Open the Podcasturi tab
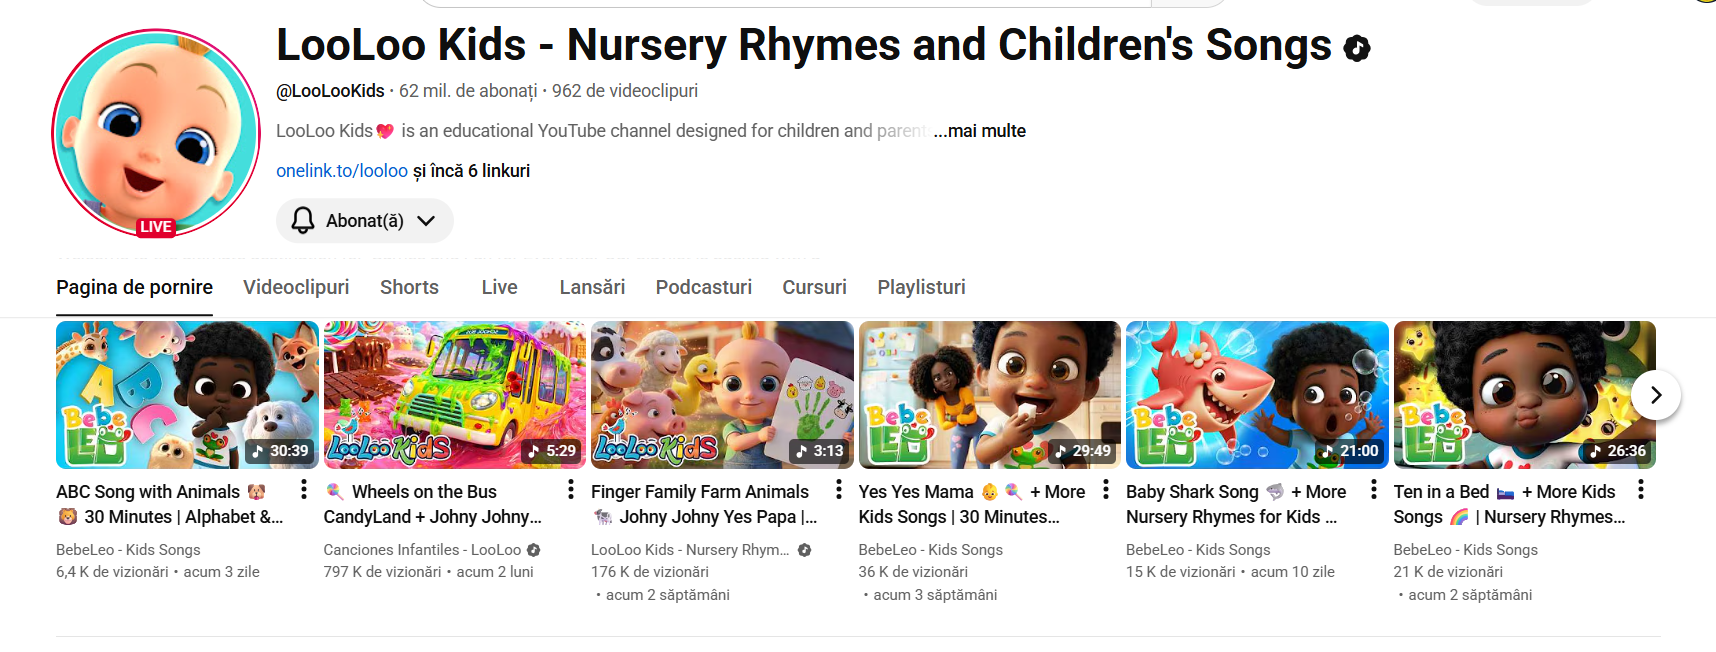The height and width of the screenshot is (652, 1716). coord(703,288)
